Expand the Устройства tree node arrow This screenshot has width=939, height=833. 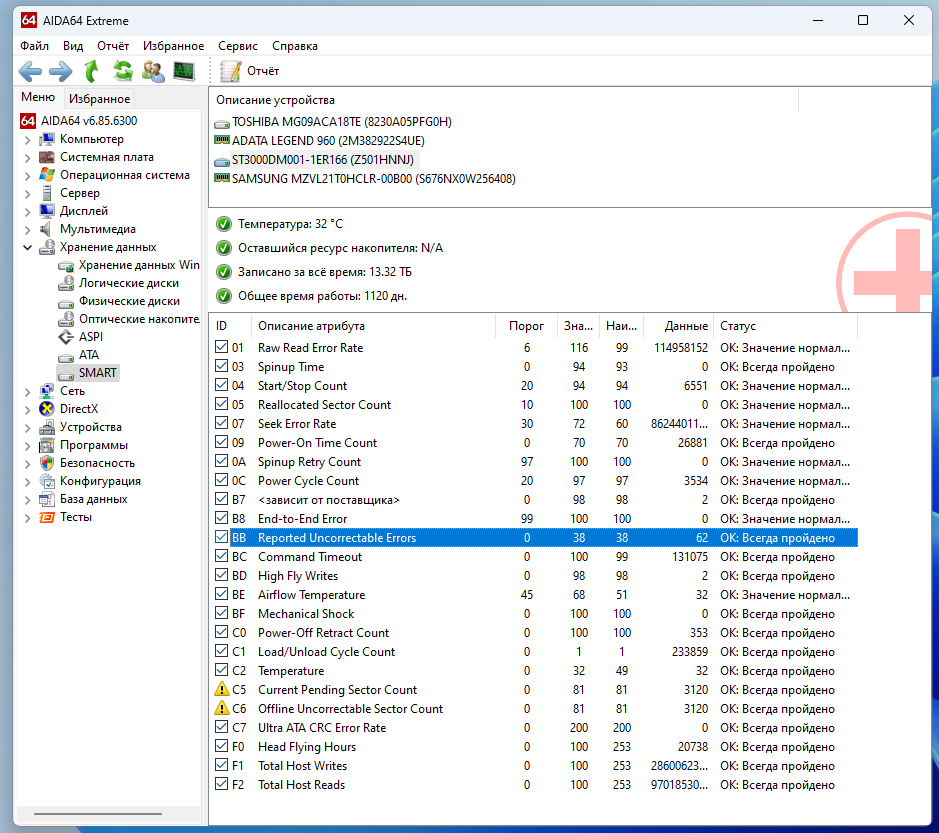(x=28, y=428)
